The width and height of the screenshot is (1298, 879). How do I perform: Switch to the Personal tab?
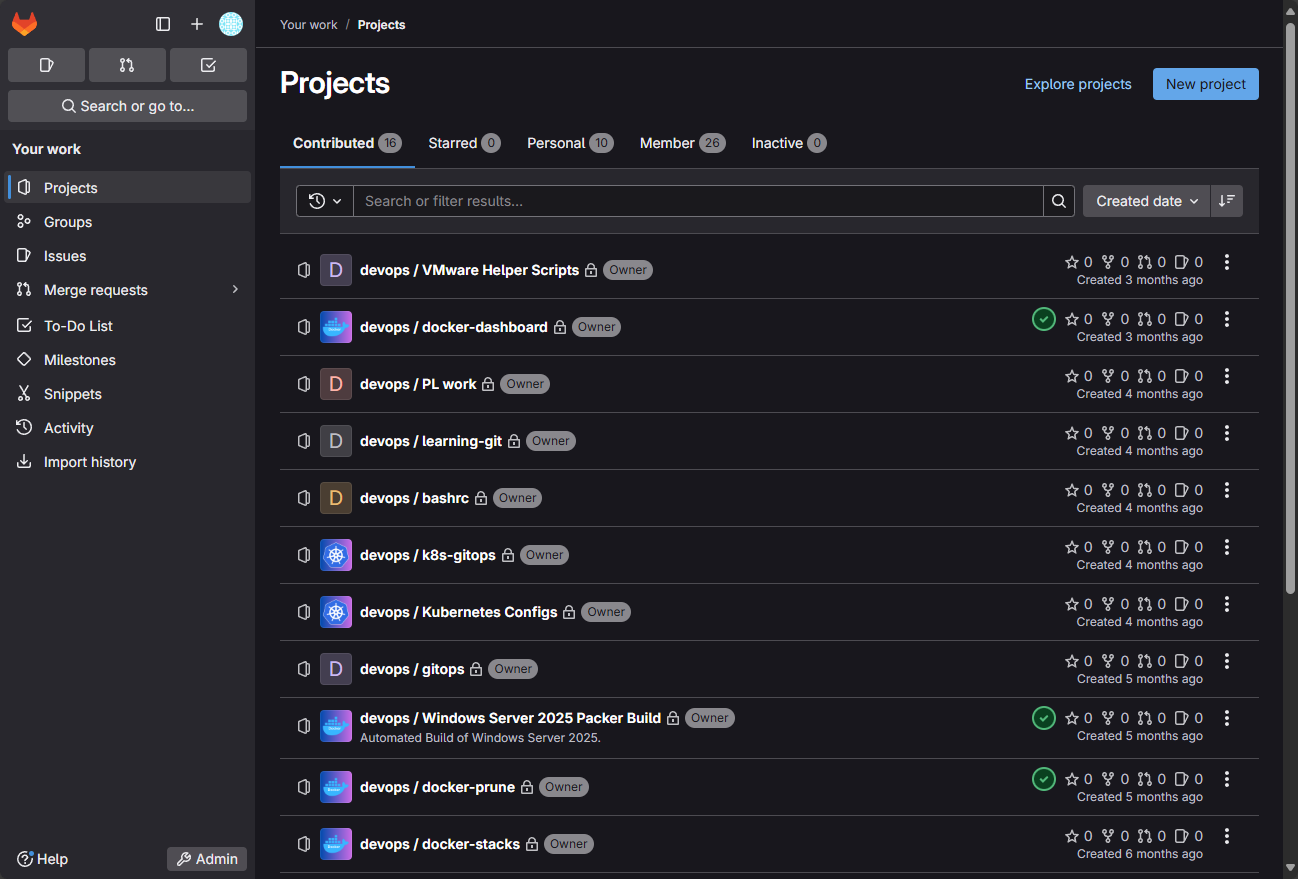[x=569, y=143]
